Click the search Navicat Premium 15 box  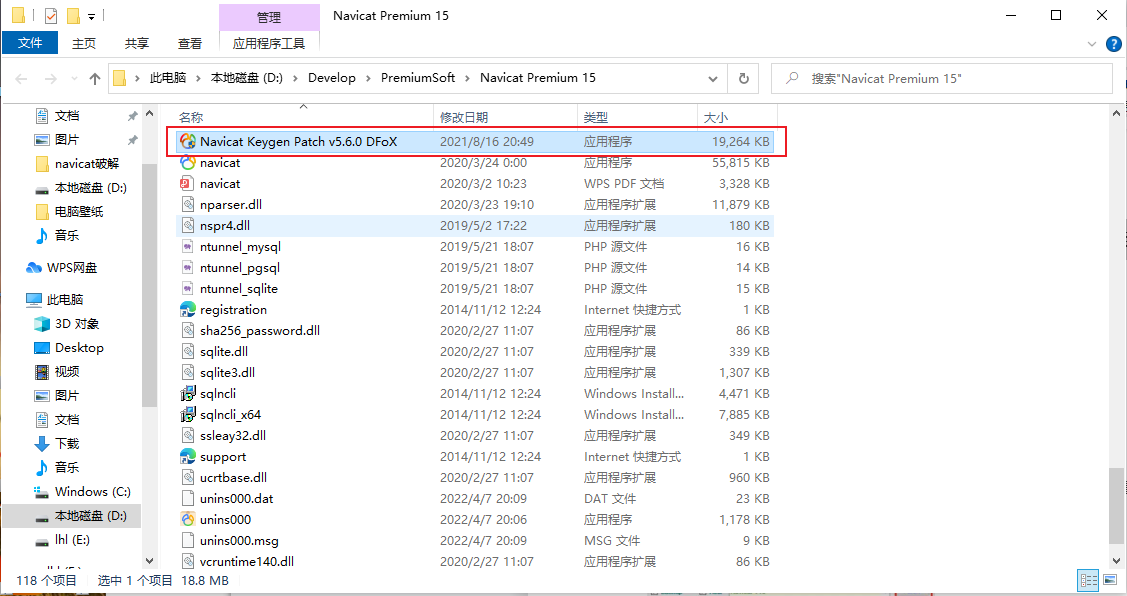click(x=942, y=78)
